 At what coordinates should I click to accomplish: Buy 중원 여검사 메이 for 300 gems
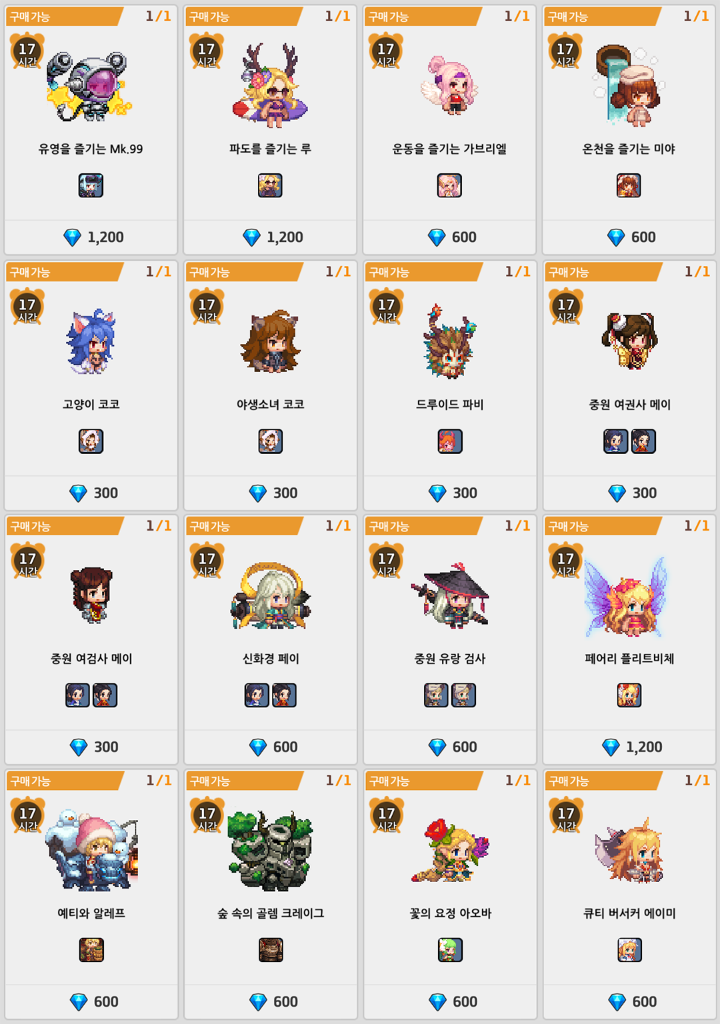[93, 746]
